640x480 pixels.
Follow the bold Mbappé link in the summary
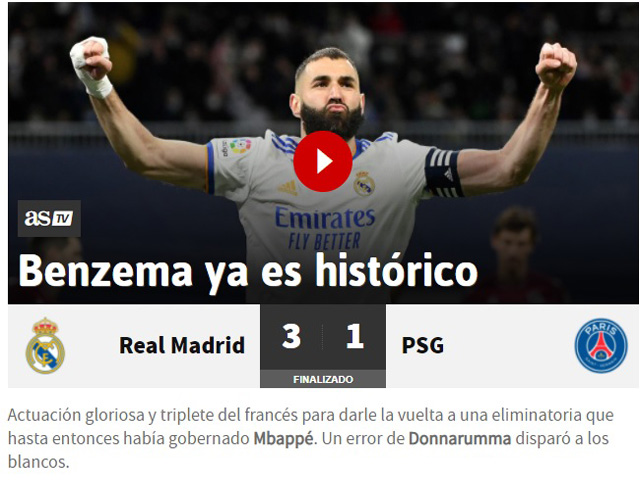[x=285, y=439]
